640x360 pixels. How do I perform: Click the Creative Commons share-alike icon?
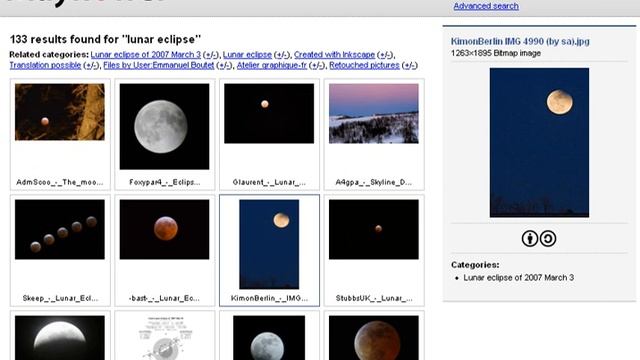(548, 238)
